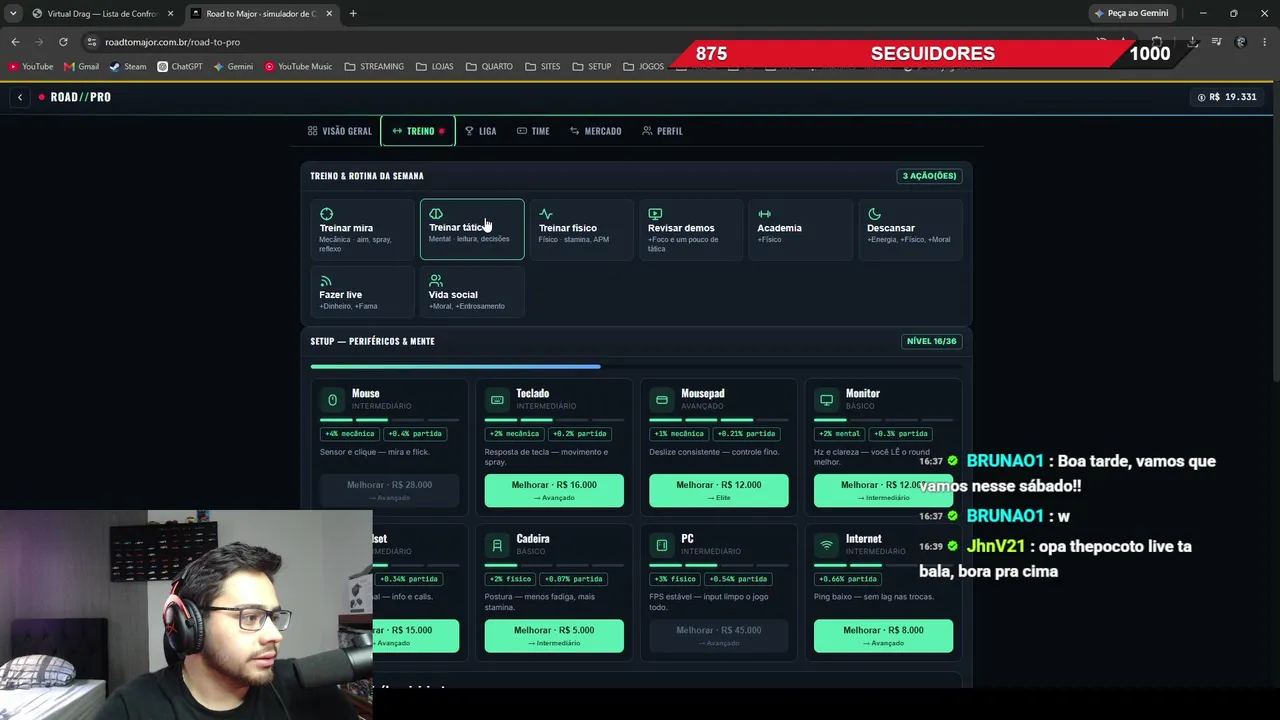Click the Mouse upgrade R$ 28.000 button

click(x=390, y=490)
